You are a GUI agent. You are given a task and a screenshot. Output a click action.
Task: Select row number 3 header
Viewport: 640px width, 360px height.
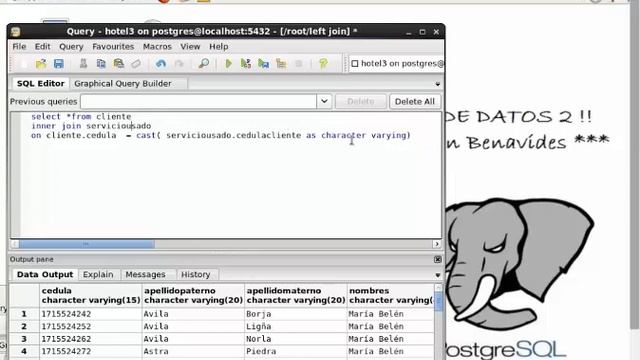tap(24, 339)
